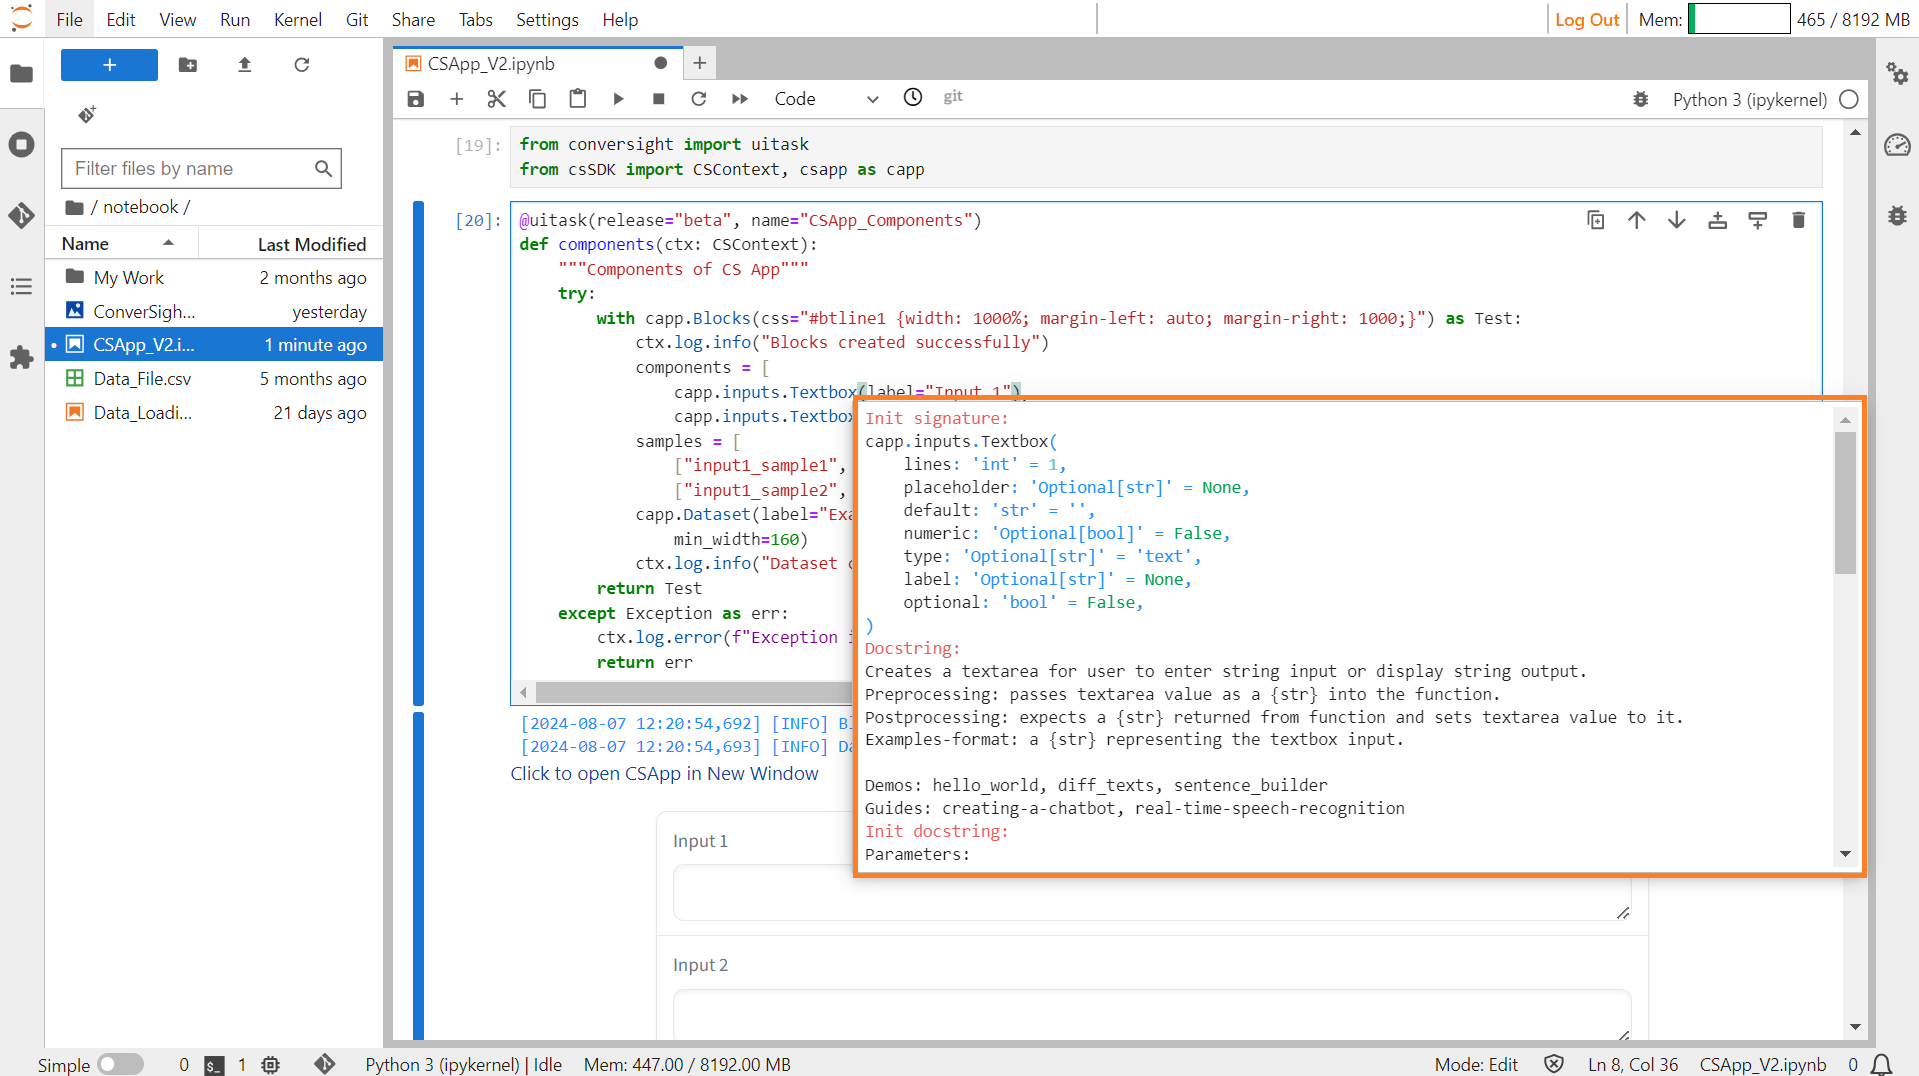The image size is (1919, 1076).
Task: Open the kernel usage gauge panel
Action: click(x=1897, y=145)
